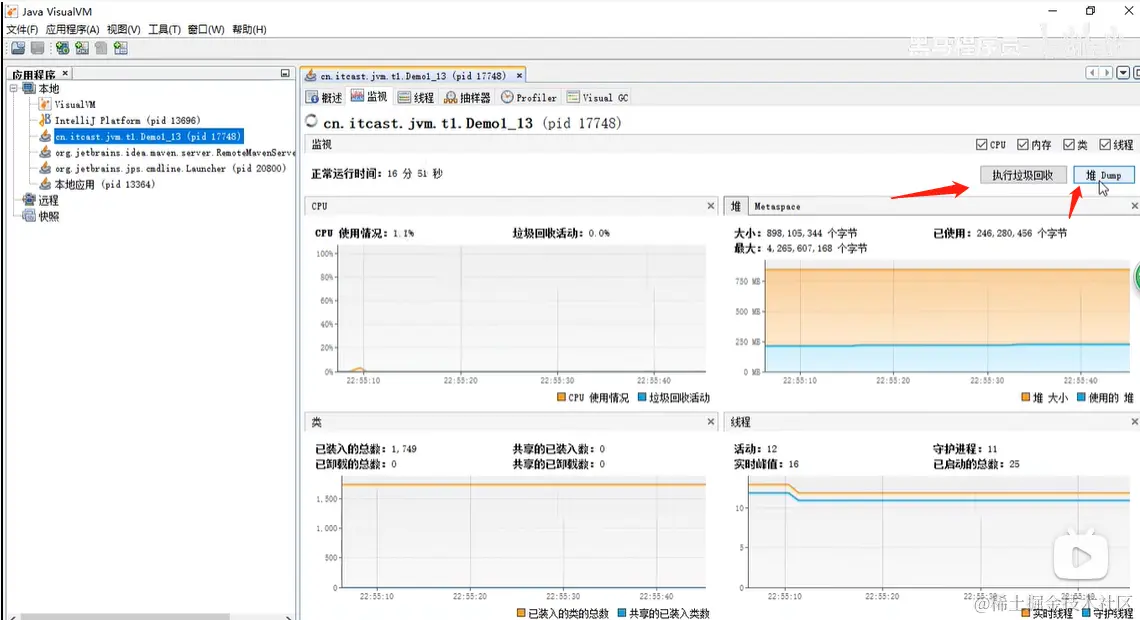Select IntelliJ Platform (pid 13696) in tree

(127, 121)
